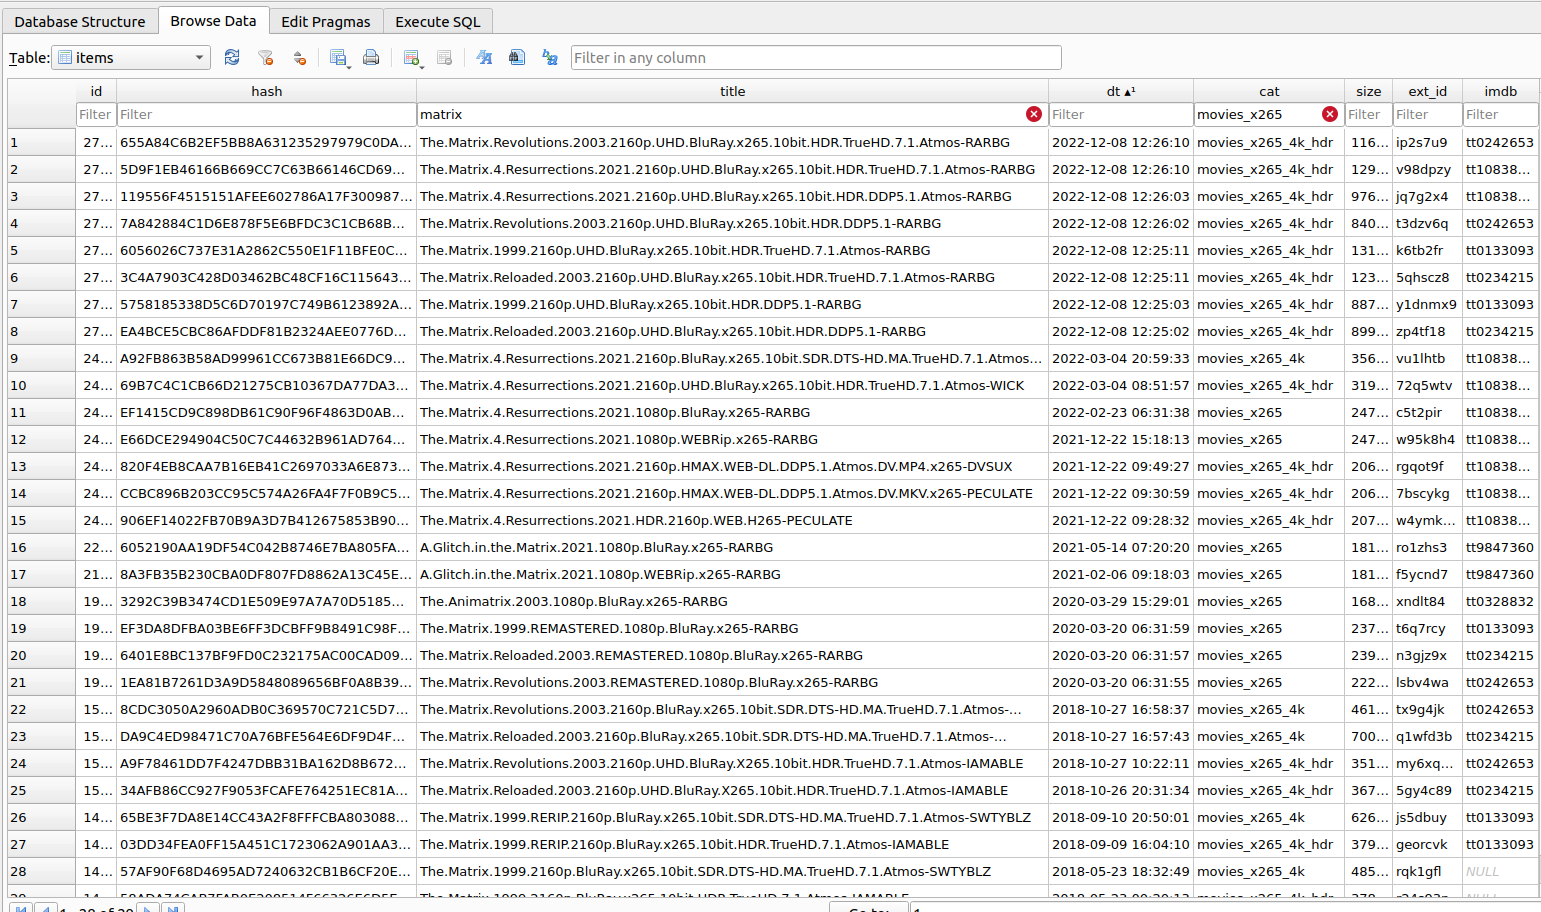
Task: Focus the dt column filter box
Action: (x=1120, y=114)
